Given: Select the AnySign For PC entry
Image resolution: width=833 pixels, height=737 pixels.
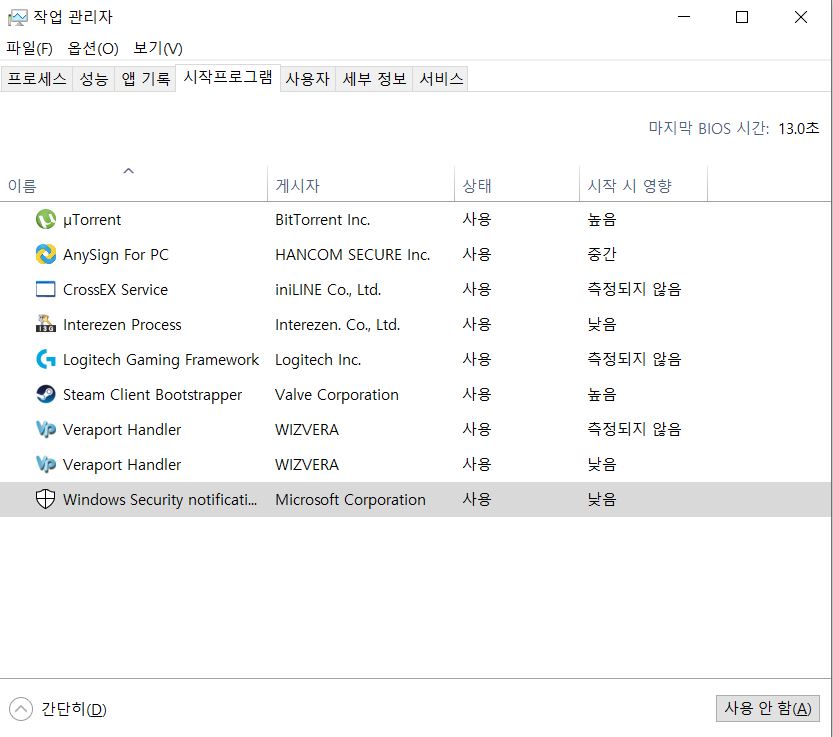Looking at the screenshot, I should click(115, 255).
